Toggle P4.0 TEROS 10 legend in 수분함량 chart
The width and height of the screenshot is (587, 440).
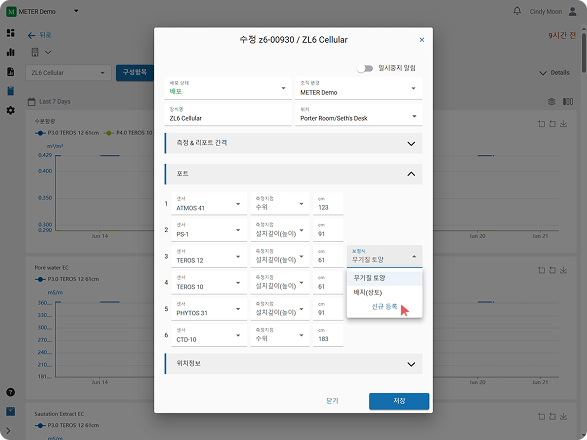coord(128,133)
